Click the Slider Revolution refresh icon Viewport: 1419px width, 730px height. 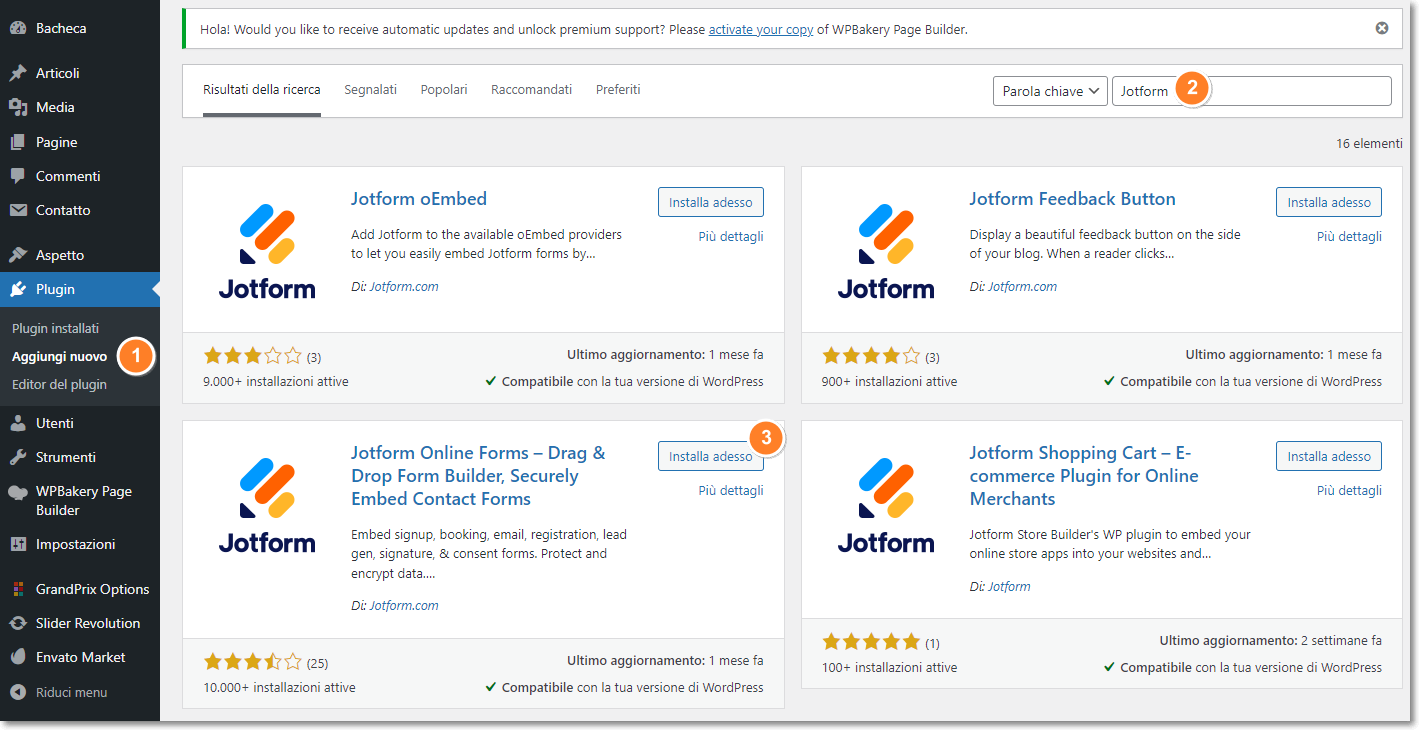(18, 623)
